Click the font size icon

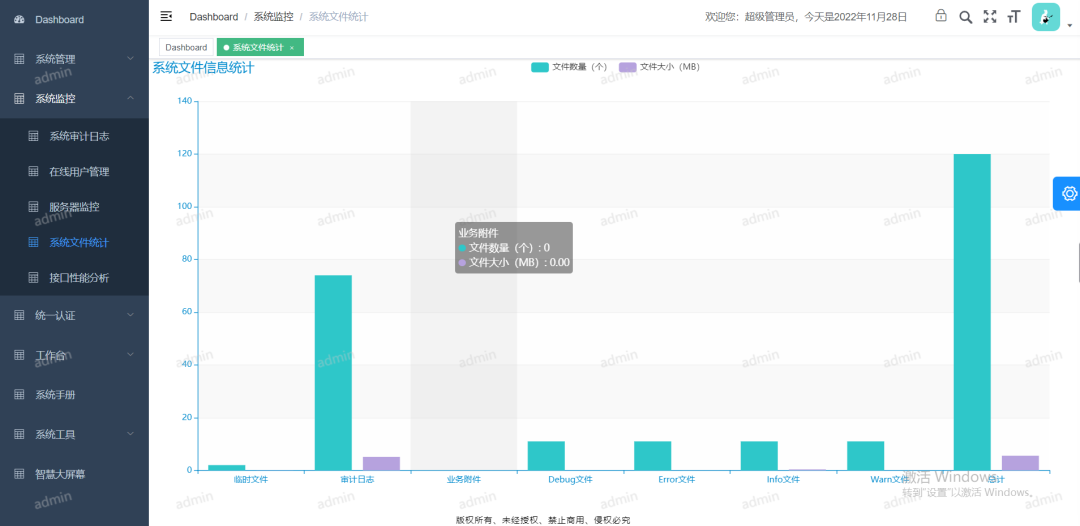[1014, 17]
